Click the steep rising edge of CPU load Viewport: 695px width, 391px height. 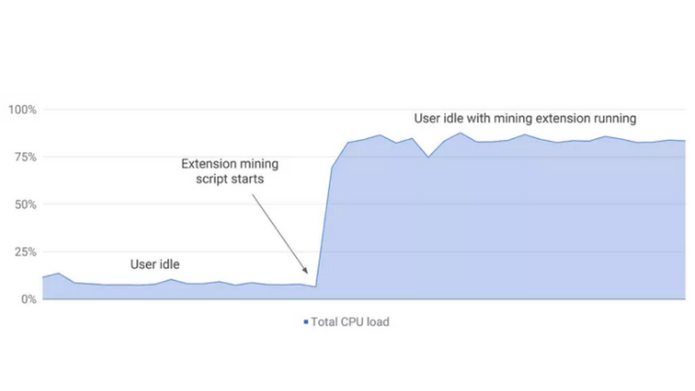point(324,226)
